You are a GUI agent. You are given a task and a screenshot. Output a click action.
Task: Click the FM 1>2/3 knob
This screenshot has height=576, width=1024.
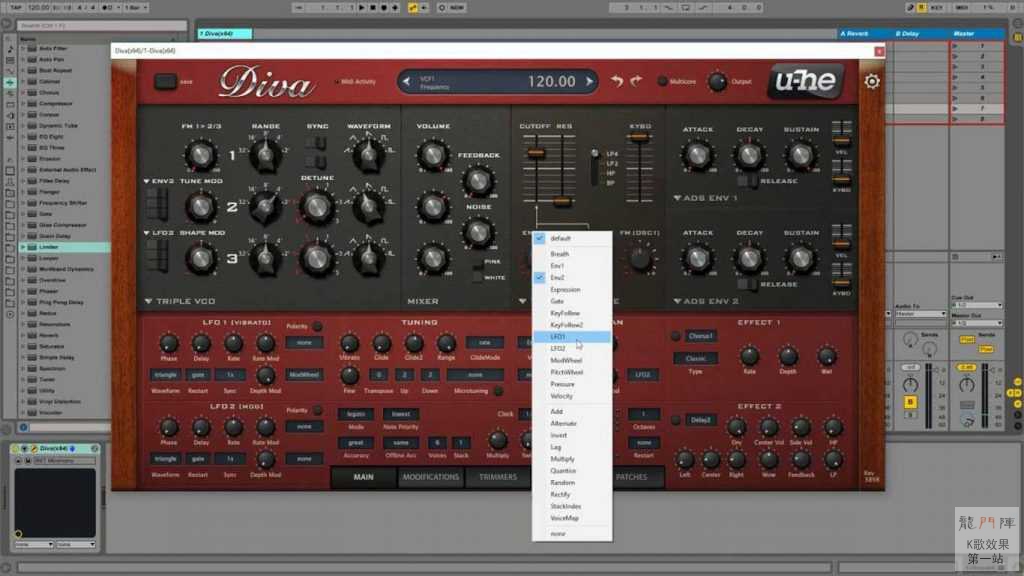point(200,155)
